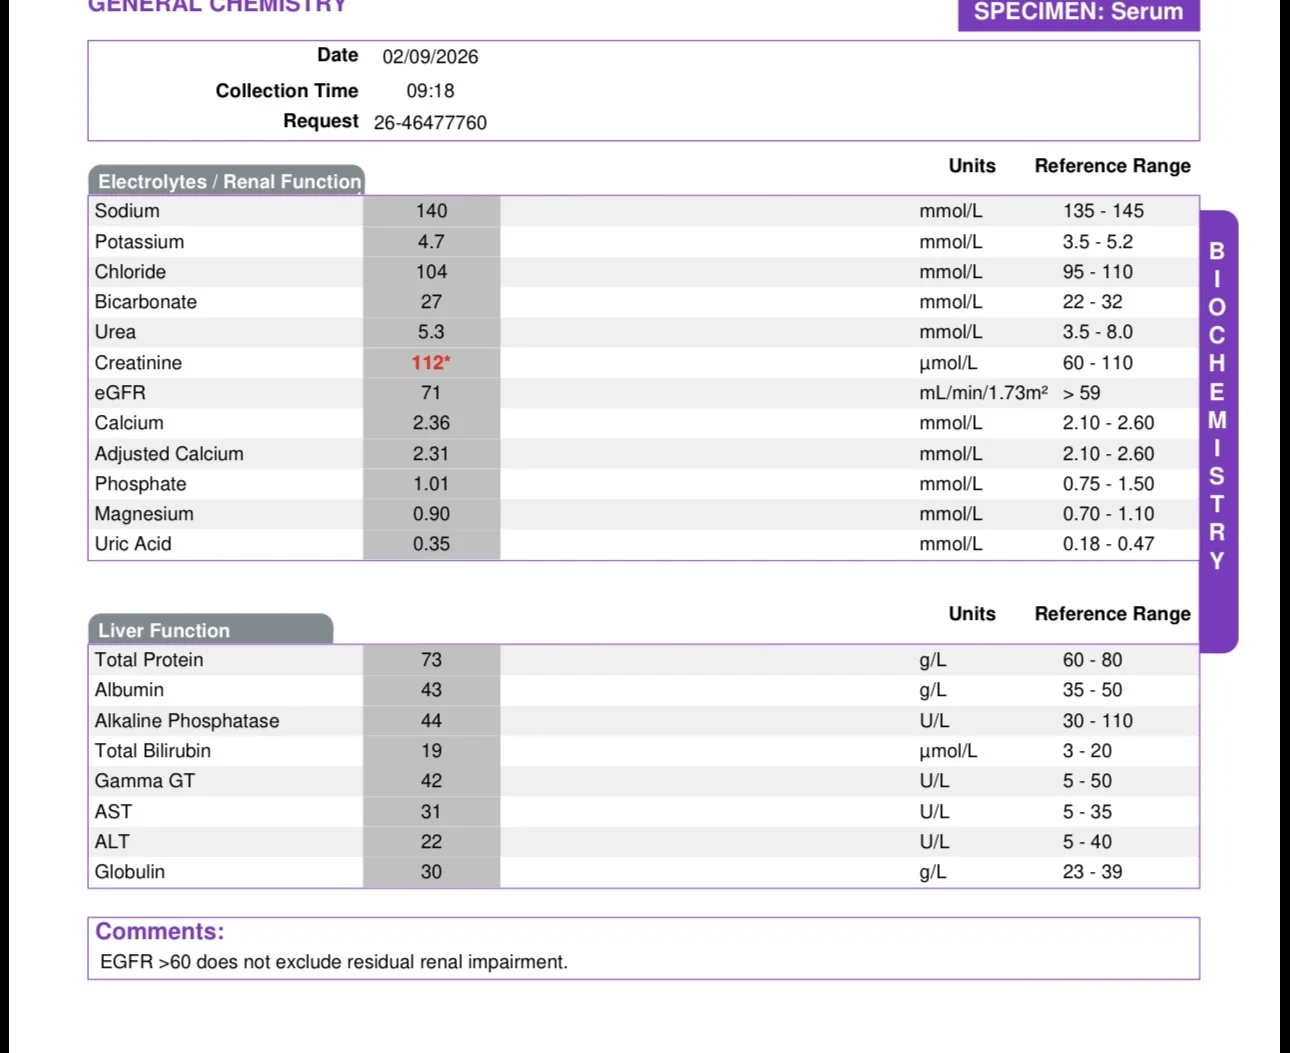Select the Units header above Electrolytes table
Screen dimensions: 1290x1053
pos(972,166)
